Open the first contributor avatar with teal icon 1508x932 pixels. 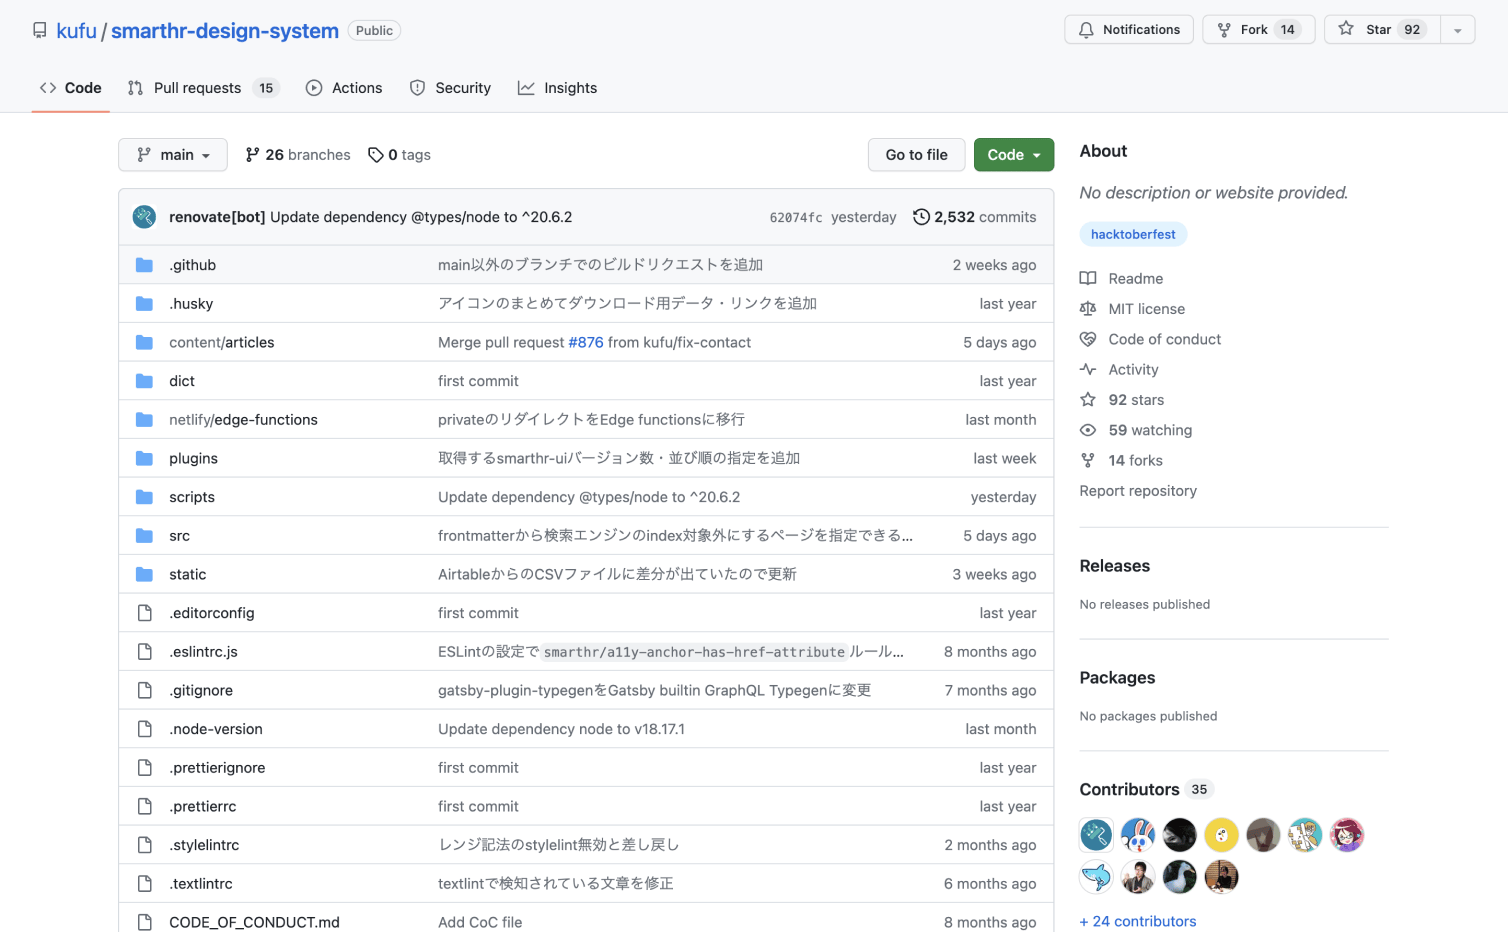click(1096, 835)
